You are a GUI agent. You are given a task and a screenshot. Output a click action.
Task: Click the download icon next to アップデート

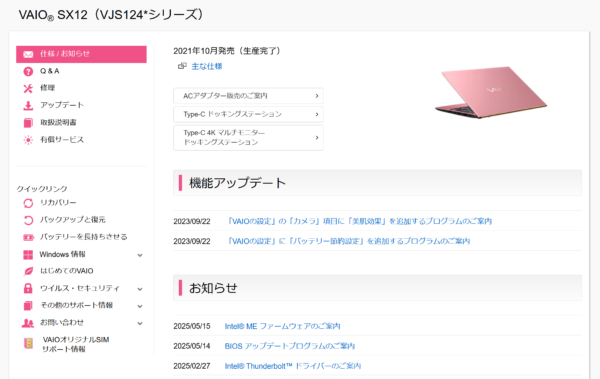(x=28, y=105)
